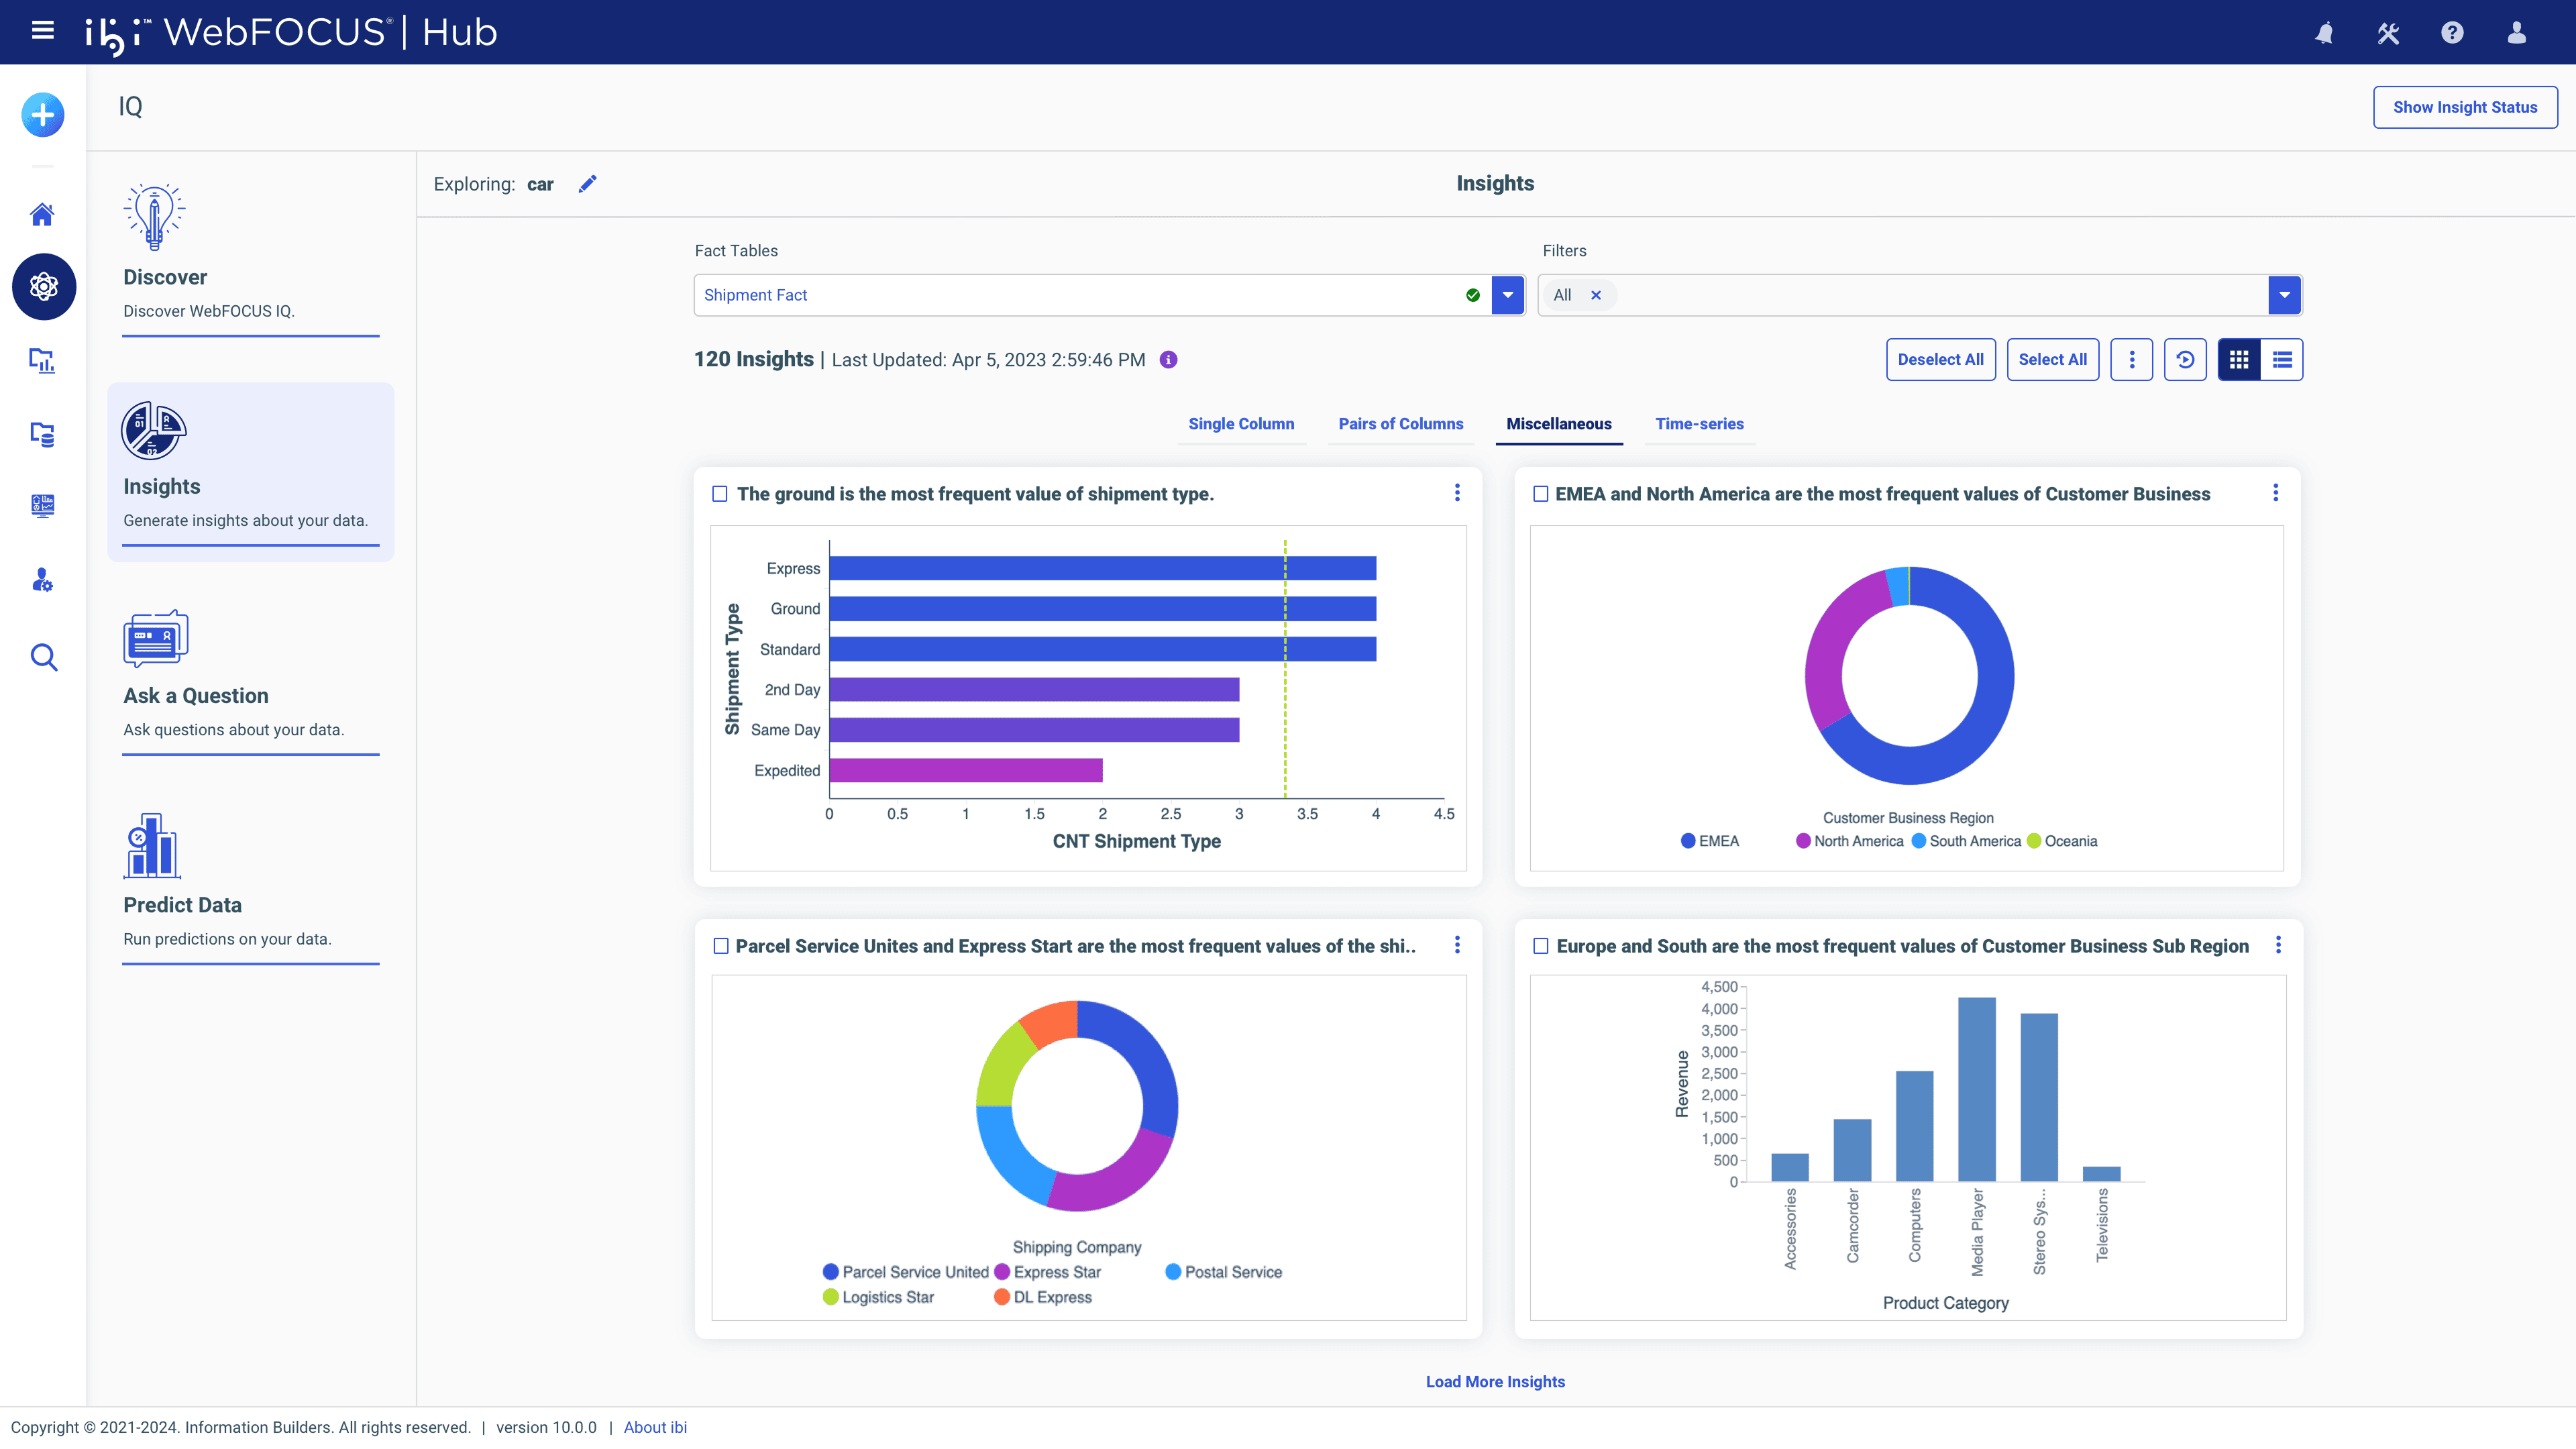Expand the Filters dropdown
Viewport: 2576px width, 1449px height.
[2284, 294]
